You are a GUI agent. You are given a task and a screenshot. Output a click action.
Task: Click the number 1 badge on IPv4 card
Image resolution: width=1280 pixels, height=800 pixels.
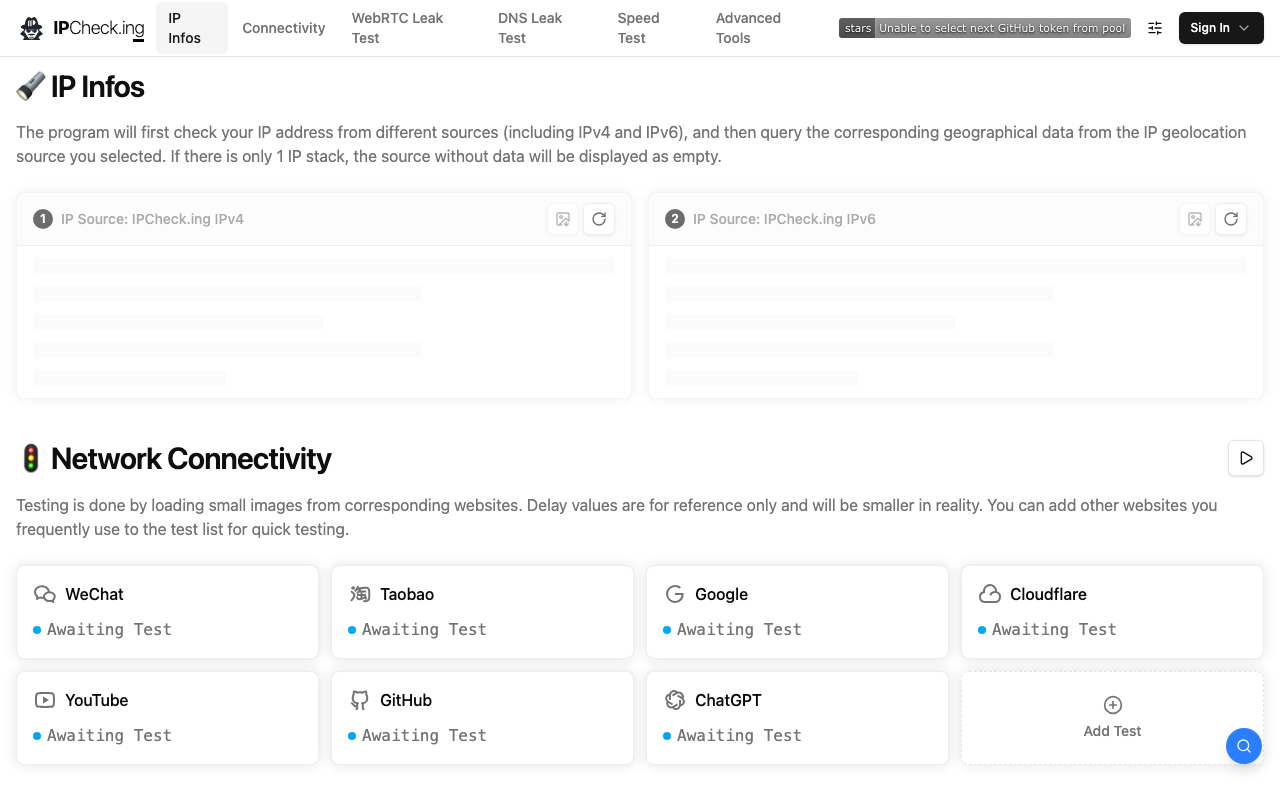[x=43, y=219]
